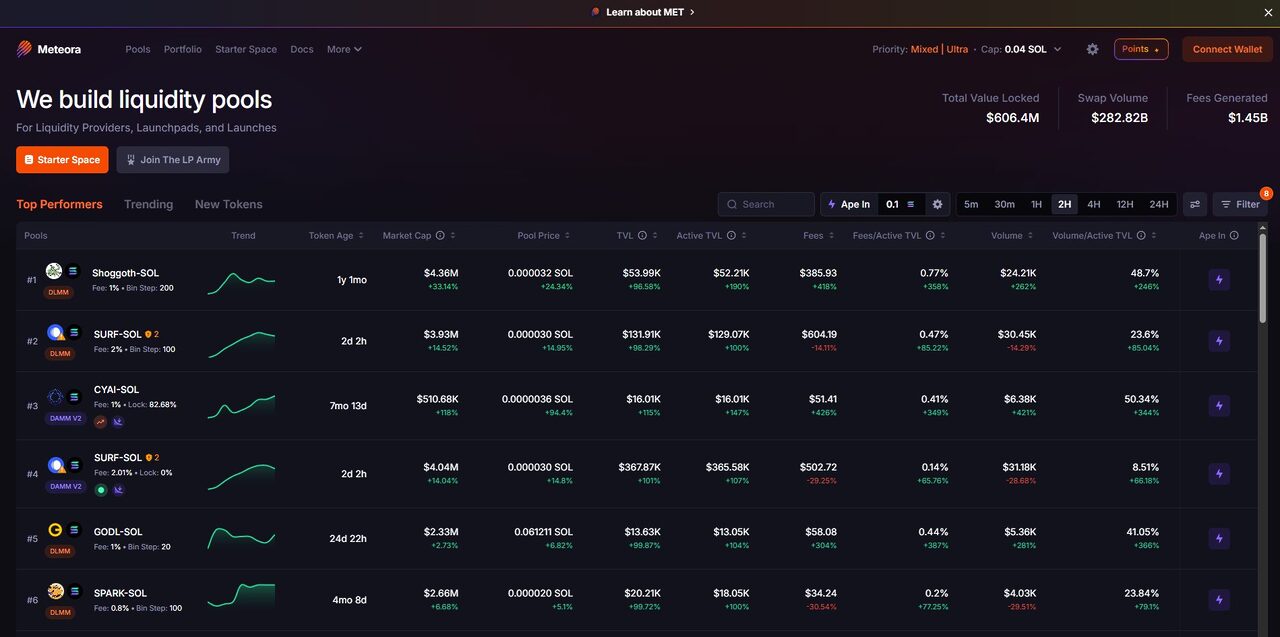This screenshot has width=1280, height=637.
Task: Click the warning shield icon on the #2 SURF-SOL pool
Action: [x=148, y=334]
